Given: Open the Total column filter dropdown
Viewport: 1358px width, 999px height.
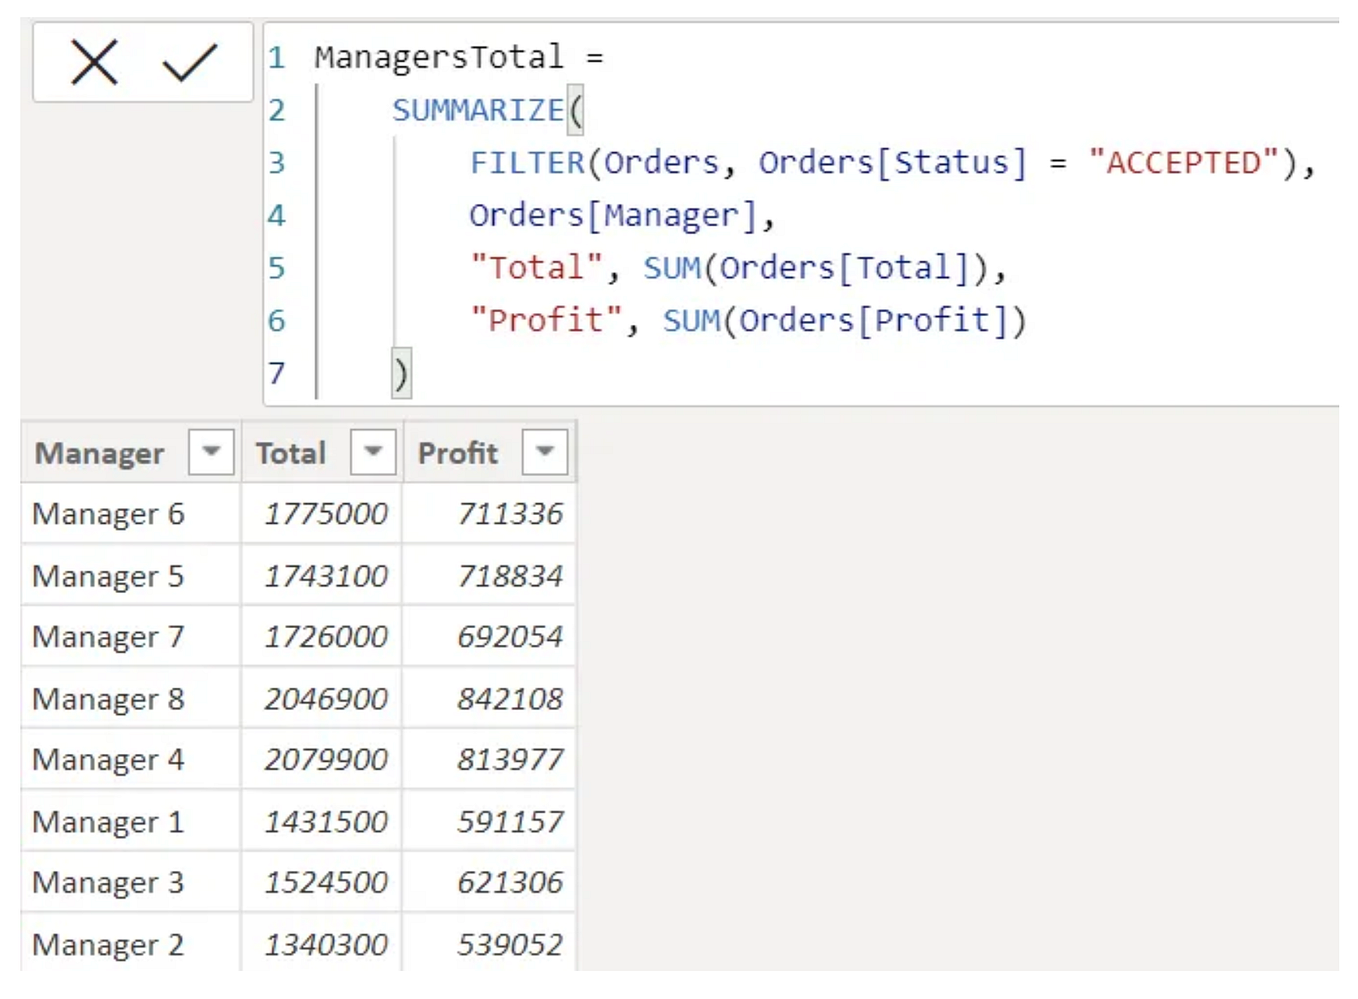Looking at the screenshot, I should pos(373,452).
